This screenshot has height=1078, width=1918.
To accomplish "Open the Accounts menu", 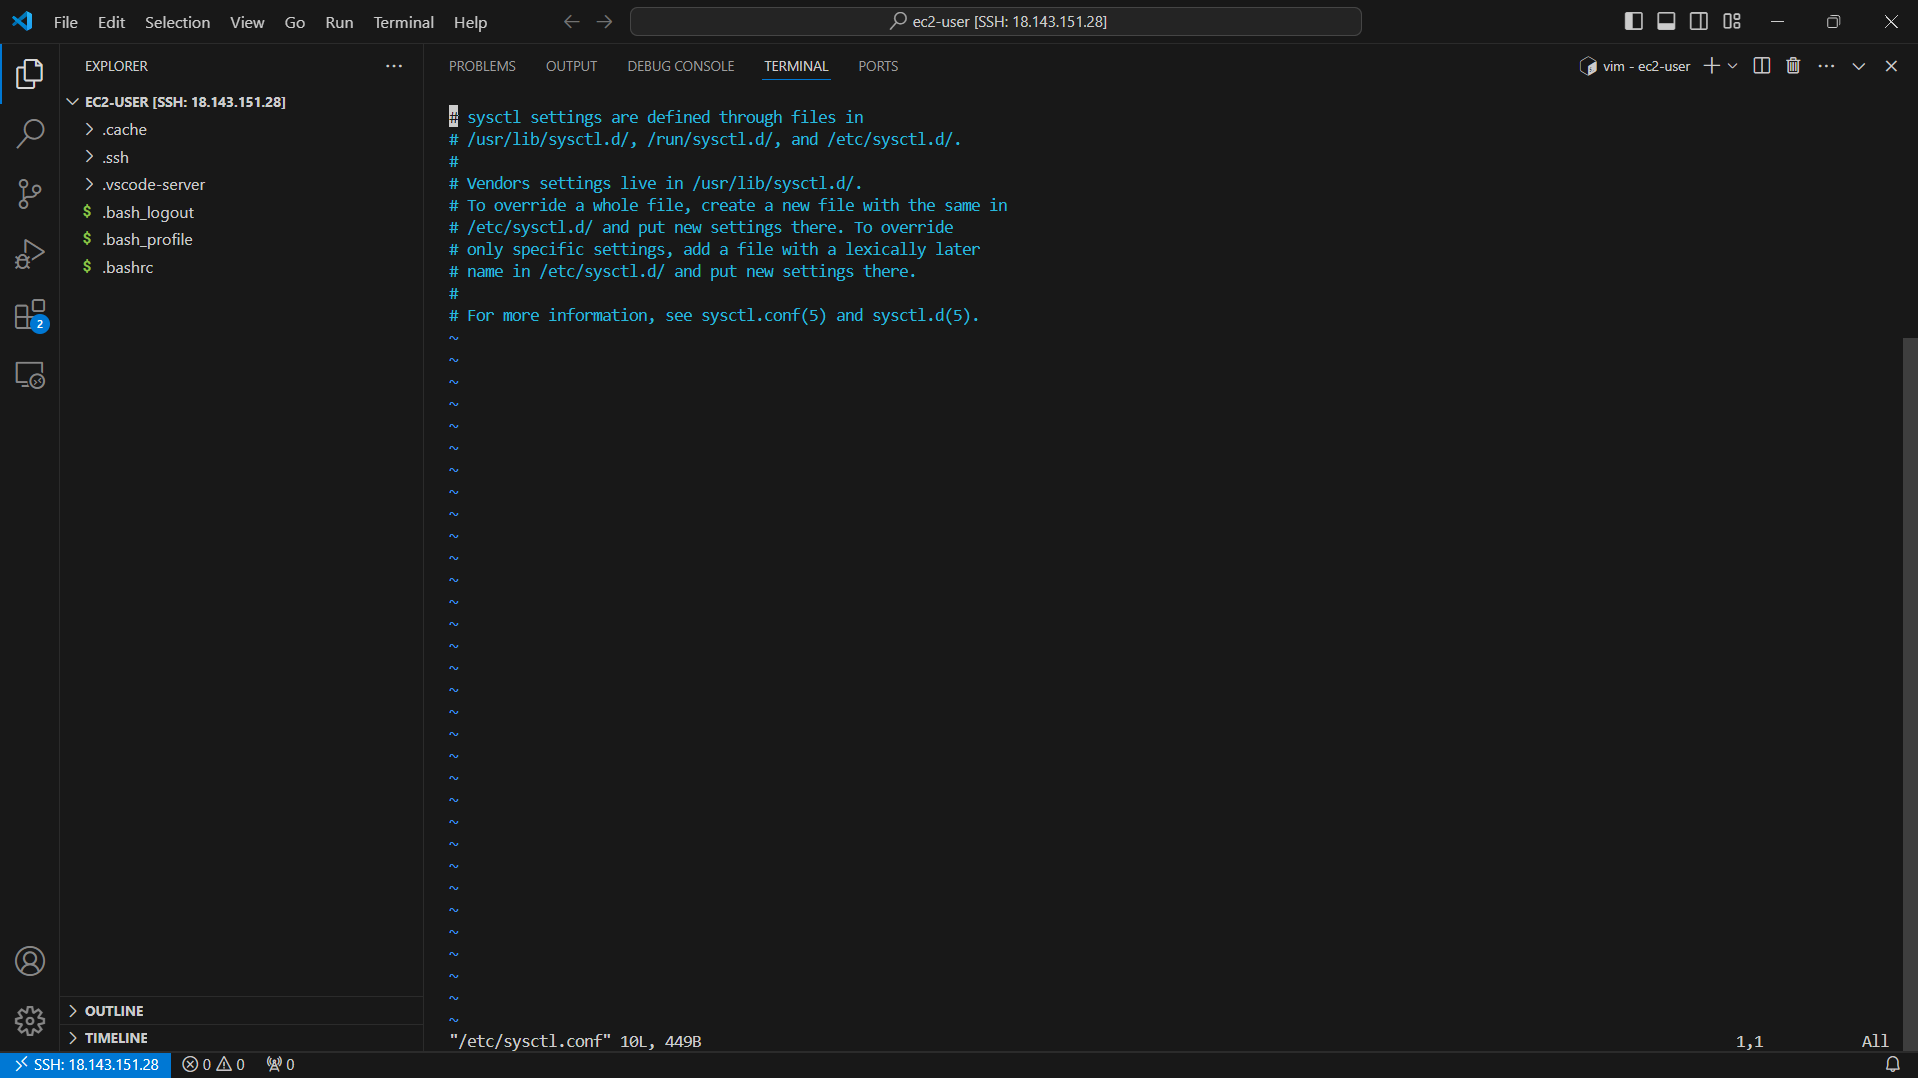I will tap(30, 961).
